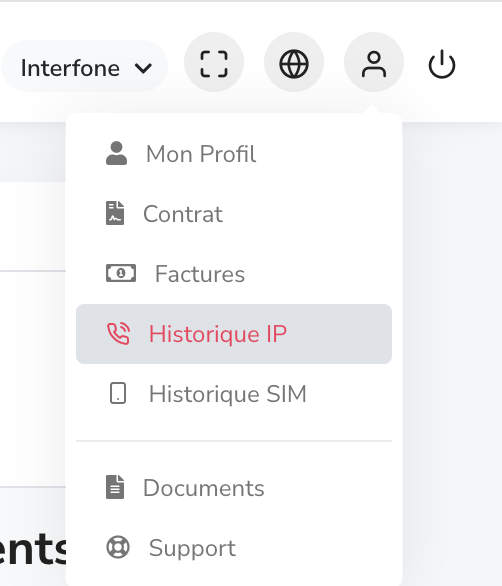502x586 pixels.
Task: Click the user account icon button
Action: click(374, 64)
